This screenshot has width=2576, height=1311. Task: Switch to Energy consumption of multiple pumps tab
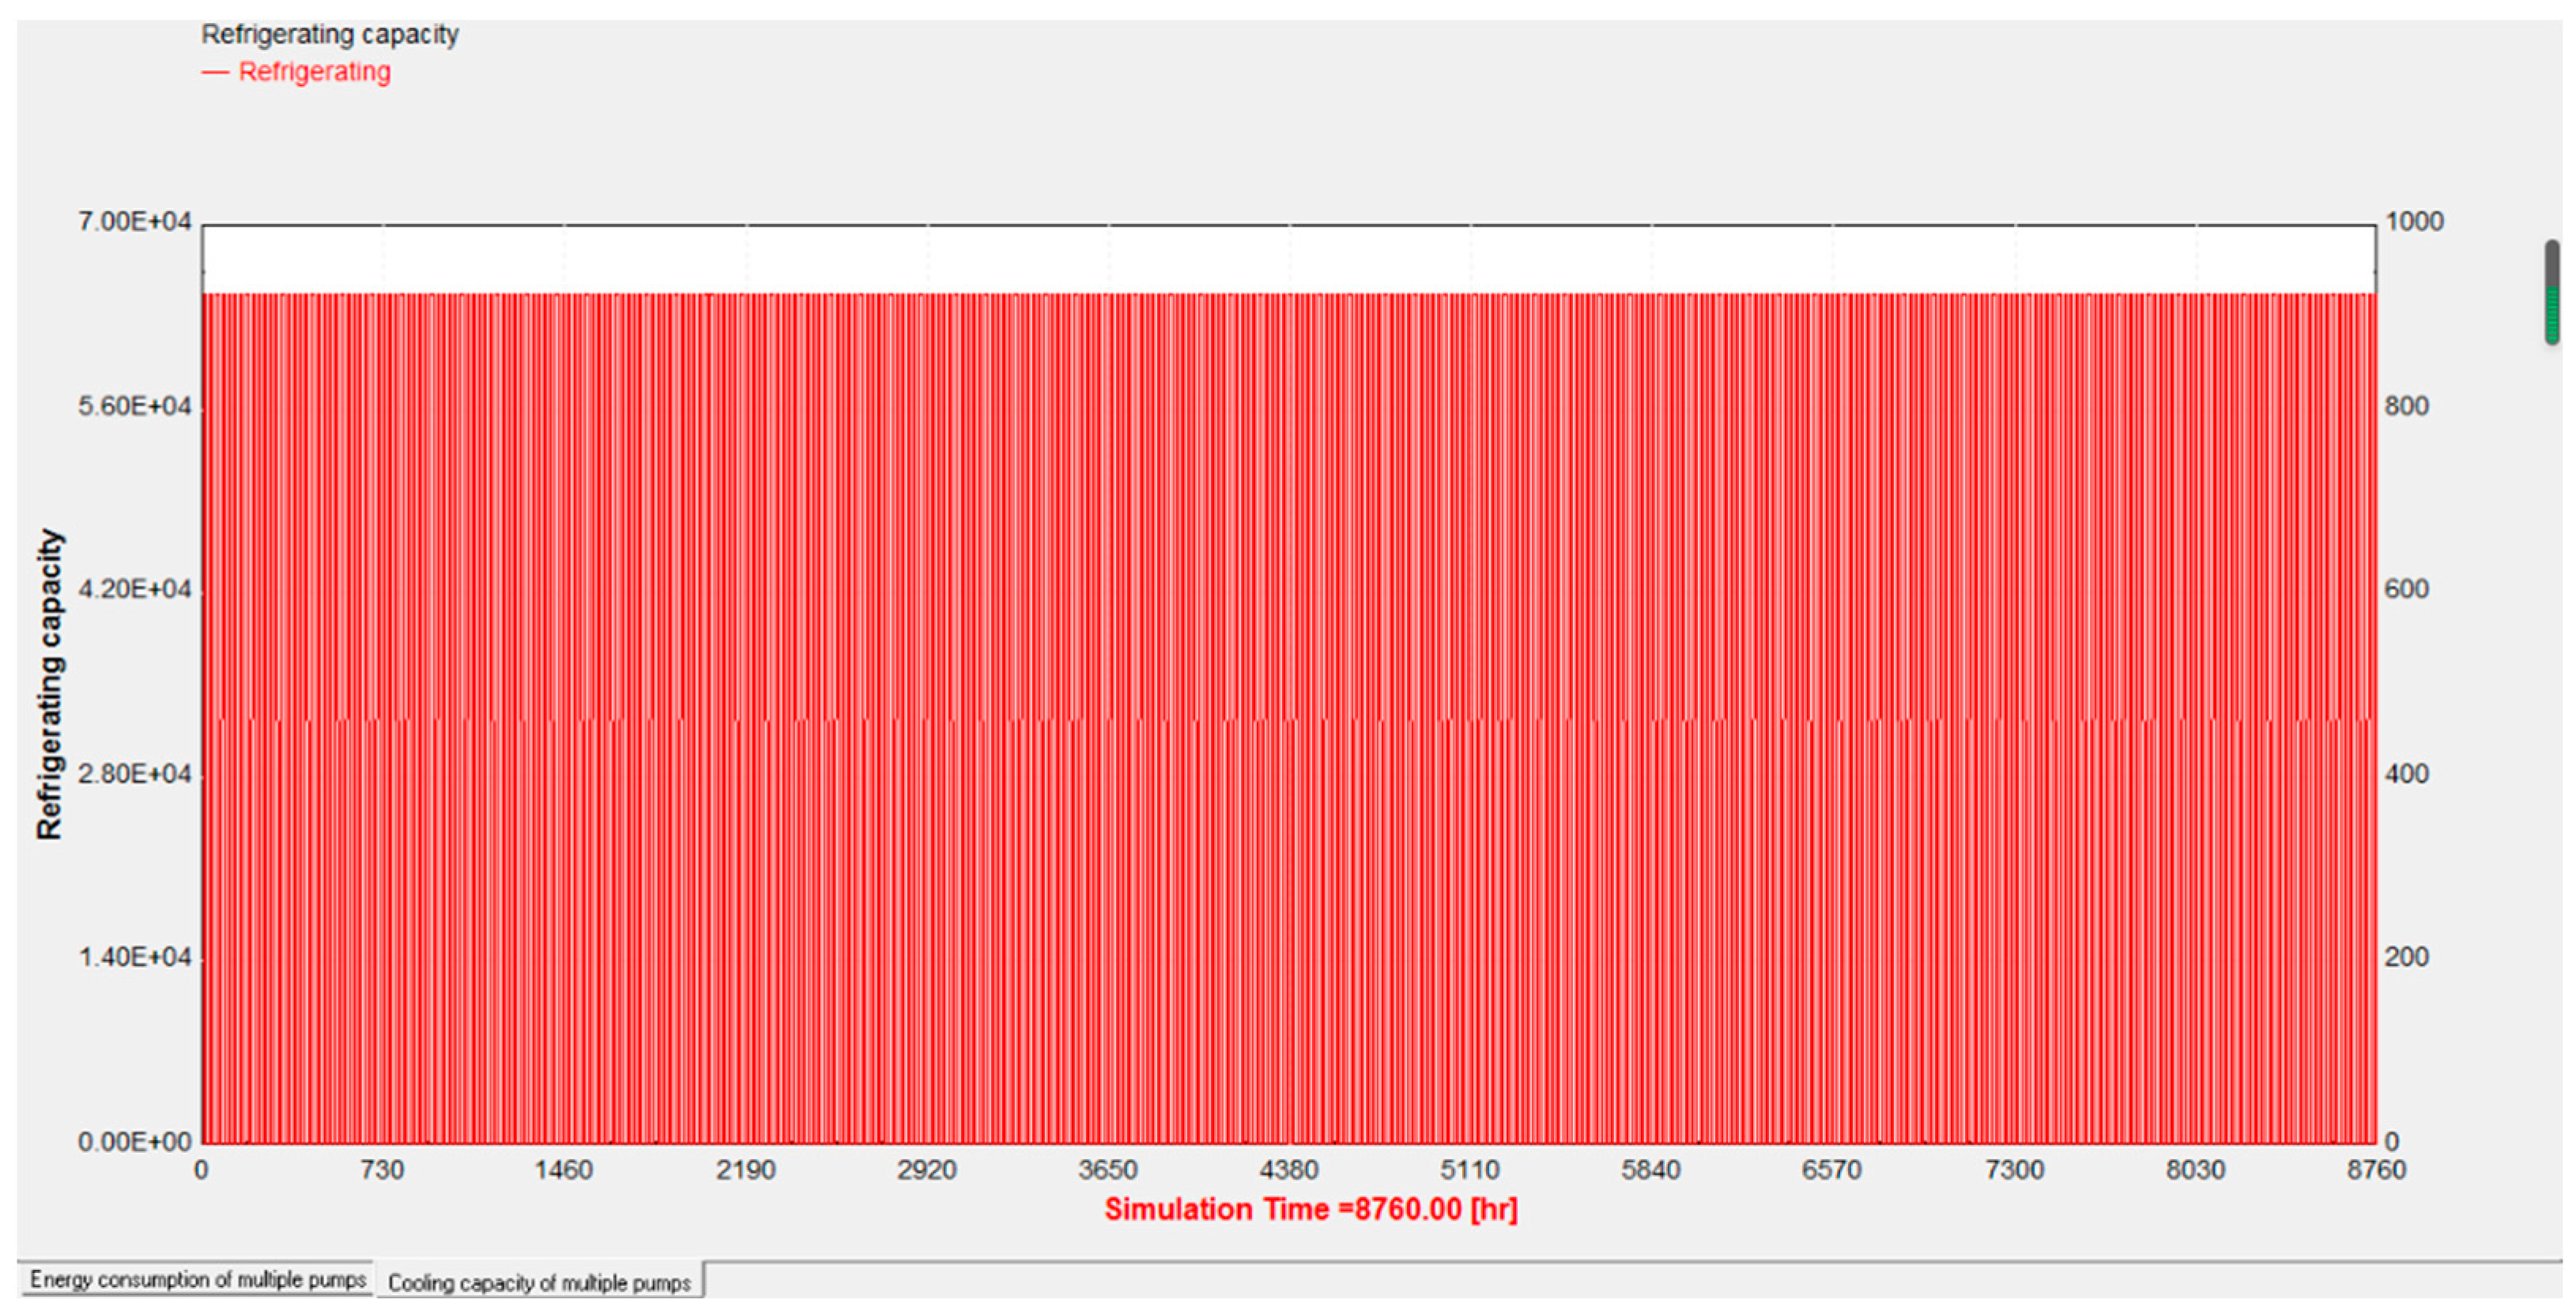tap(197, 1279)
